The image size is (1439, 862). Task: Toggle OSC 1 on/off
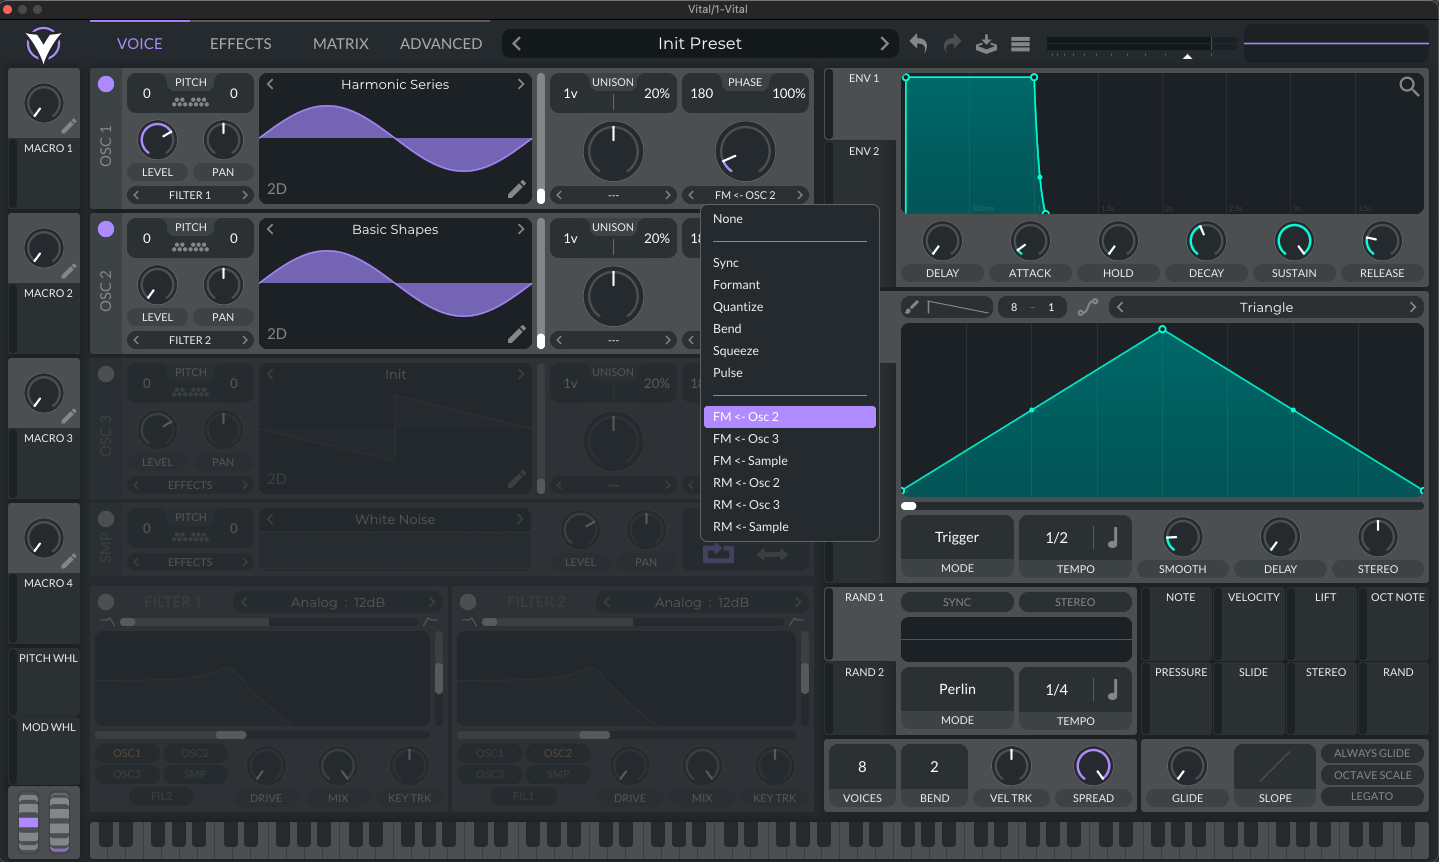pos(106,84)
